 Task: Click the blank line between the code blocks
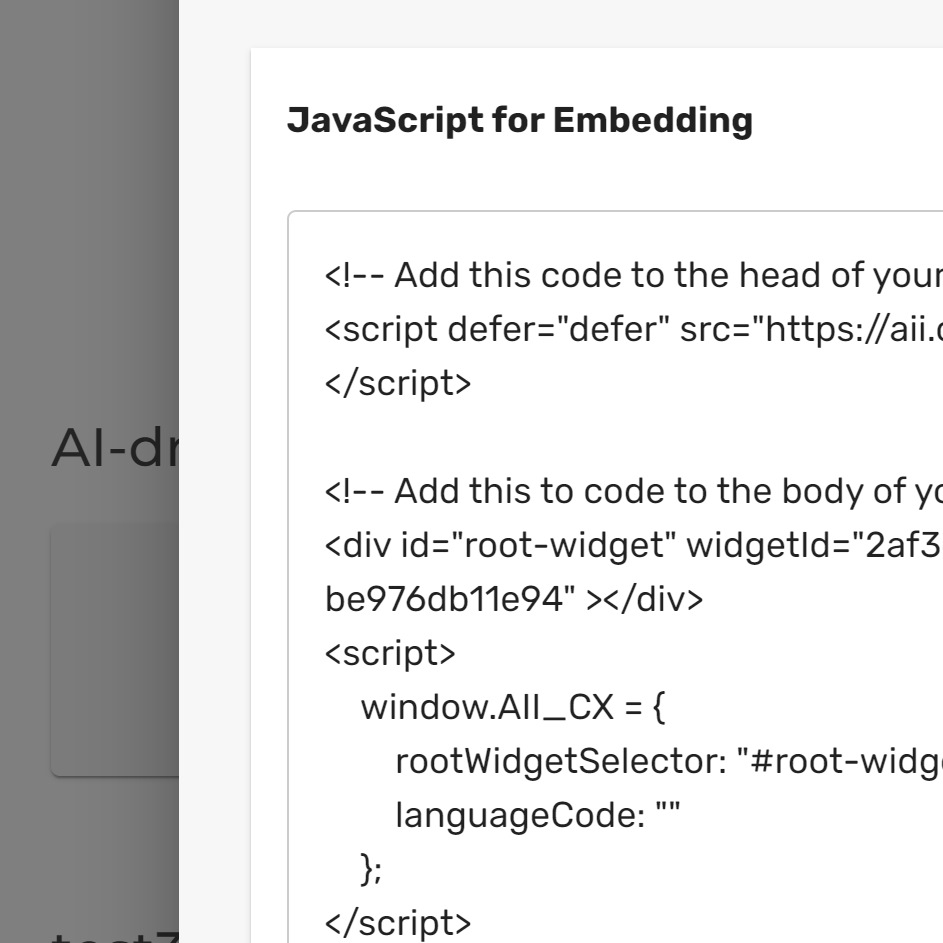[x=600, y=437]
